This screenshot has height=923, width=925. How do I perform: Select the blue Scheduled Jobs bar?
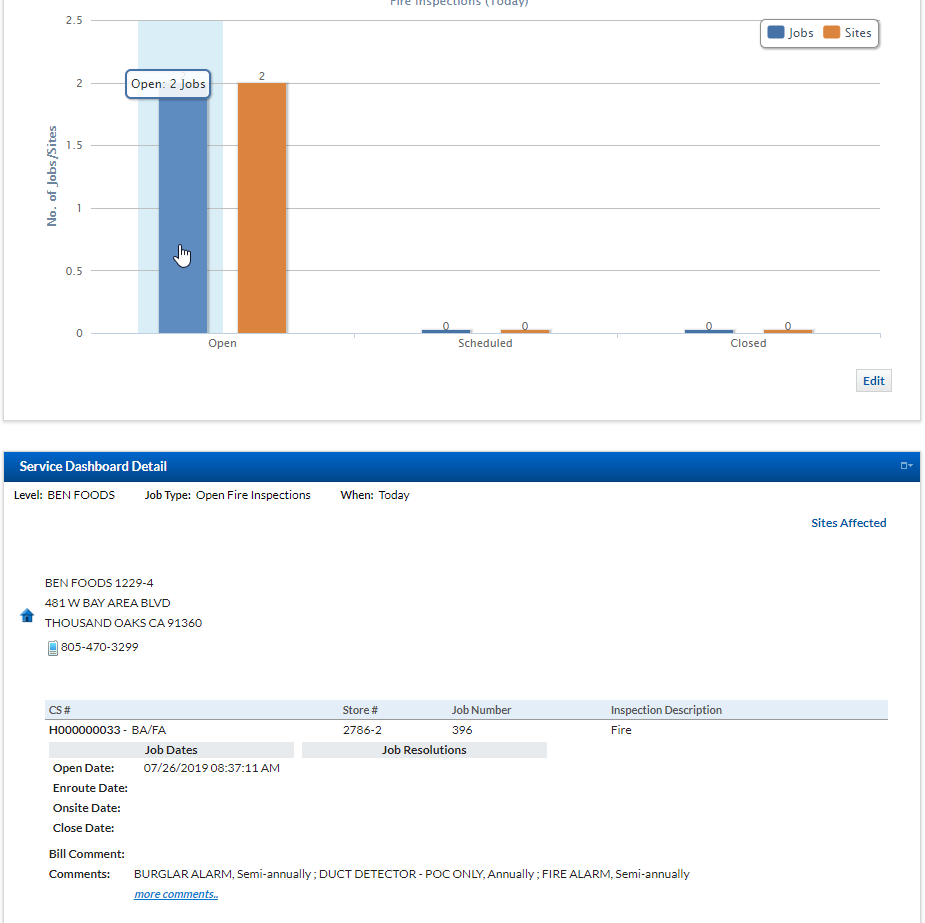(x=446, y=331)
